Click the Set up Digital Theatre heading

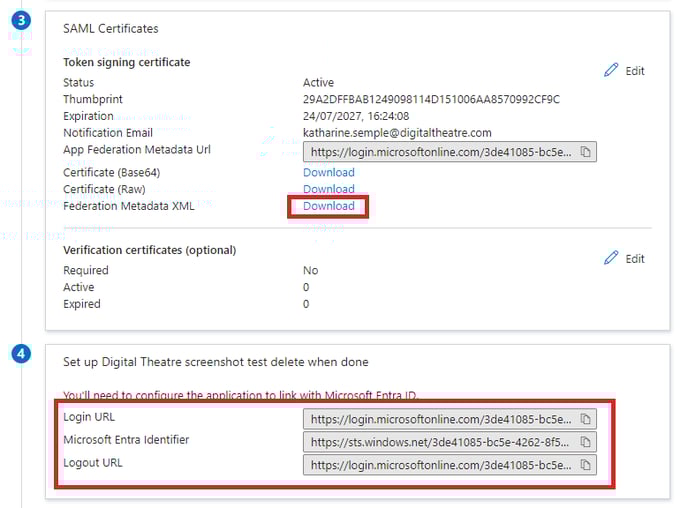(x=216, y=362)
